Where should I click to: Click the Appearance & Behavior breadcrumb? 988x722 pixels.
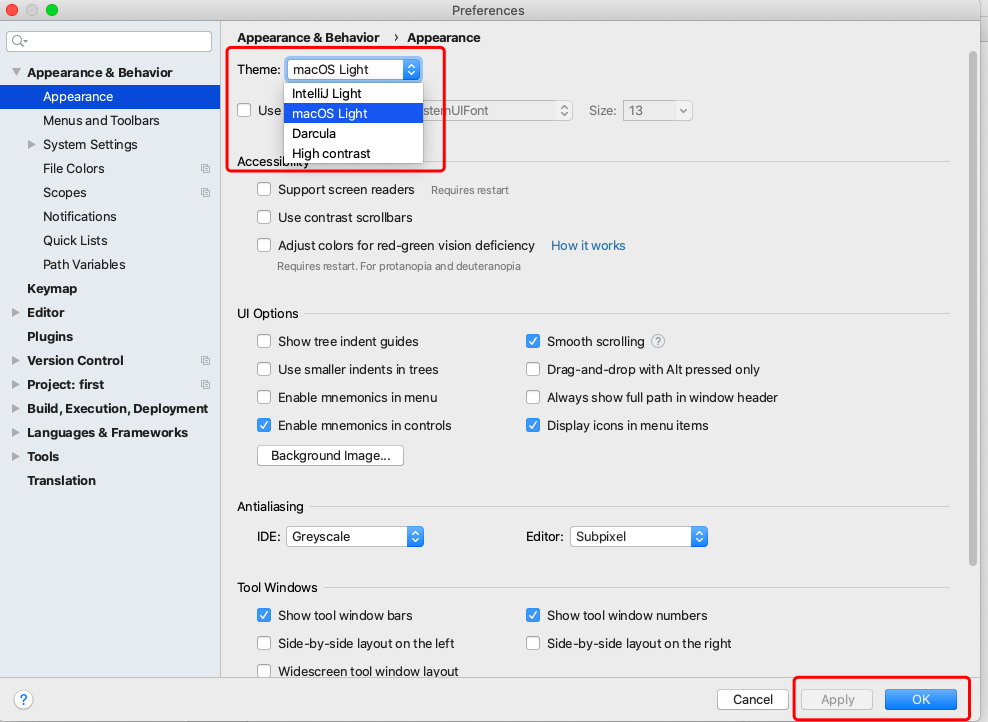(308, 38)
